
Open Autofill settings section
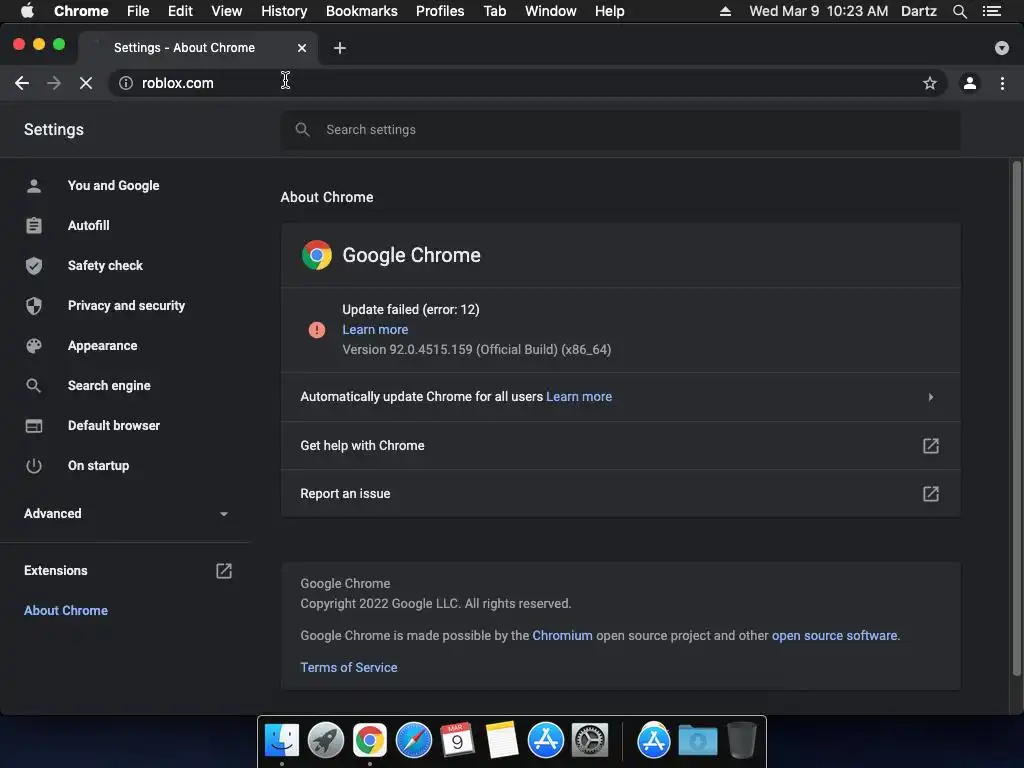click(x=89, y=225)
